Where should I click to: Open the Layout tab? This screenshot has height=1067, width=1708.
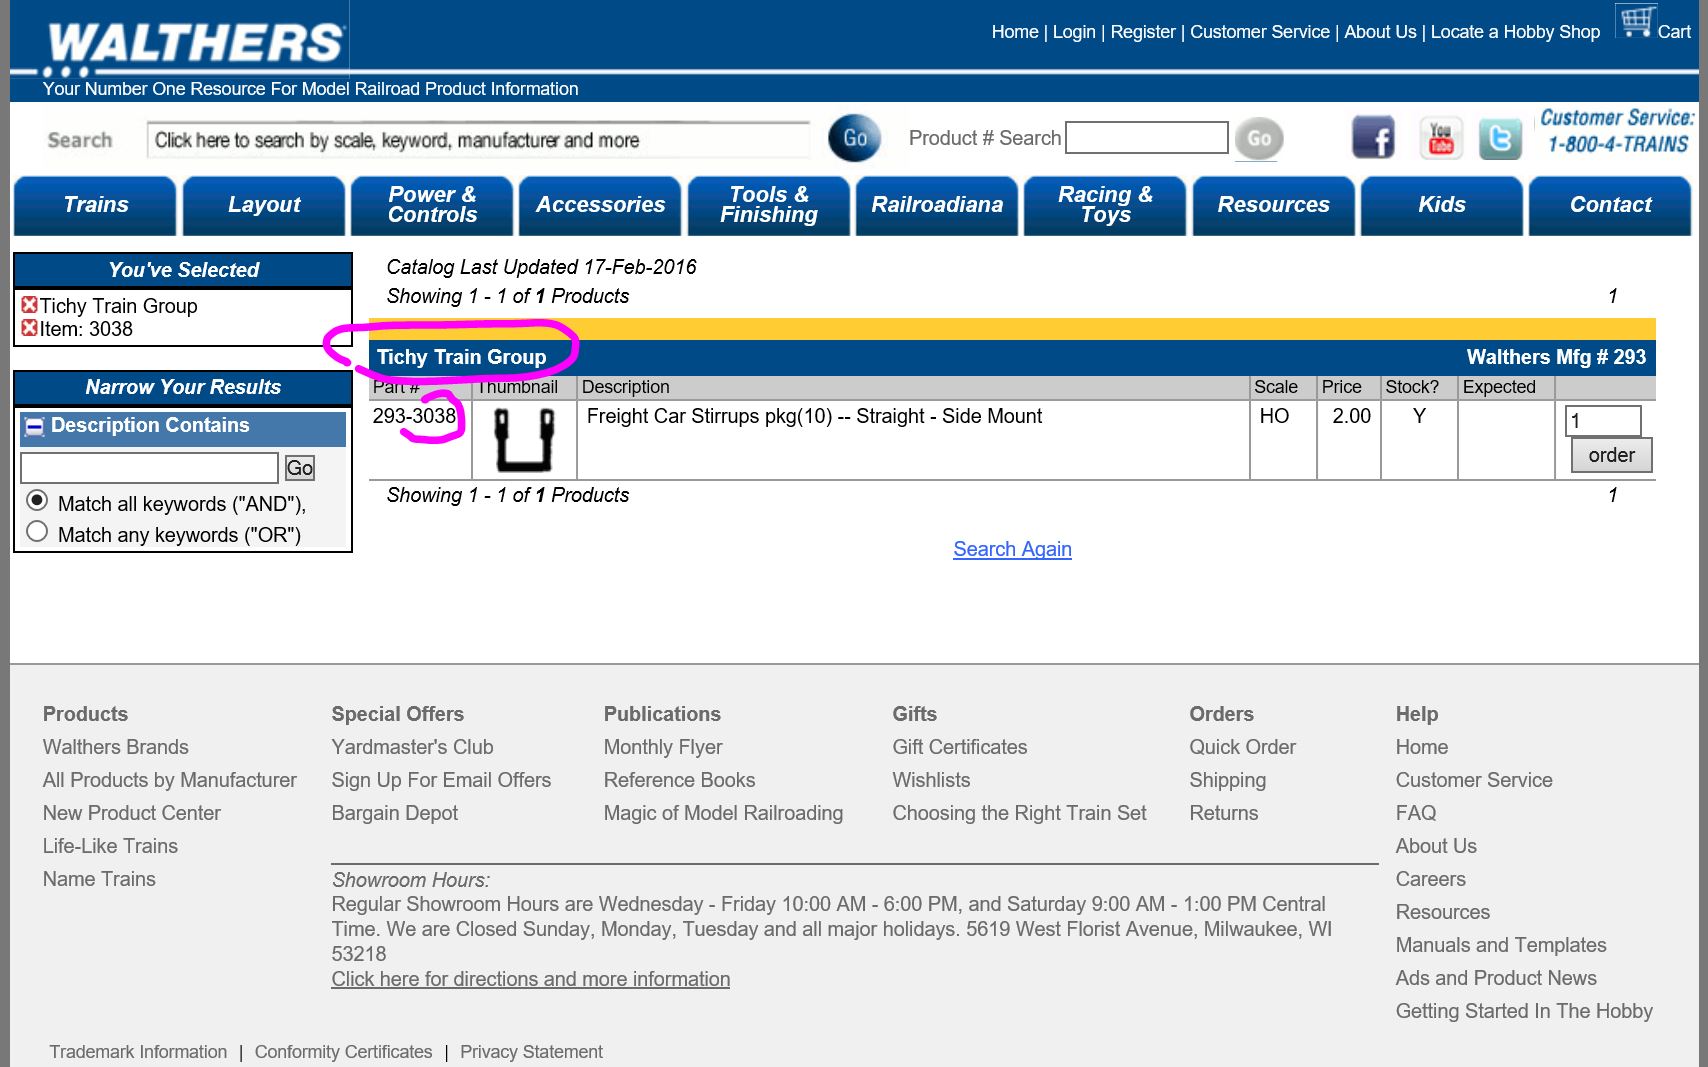[x=264, y=205]
